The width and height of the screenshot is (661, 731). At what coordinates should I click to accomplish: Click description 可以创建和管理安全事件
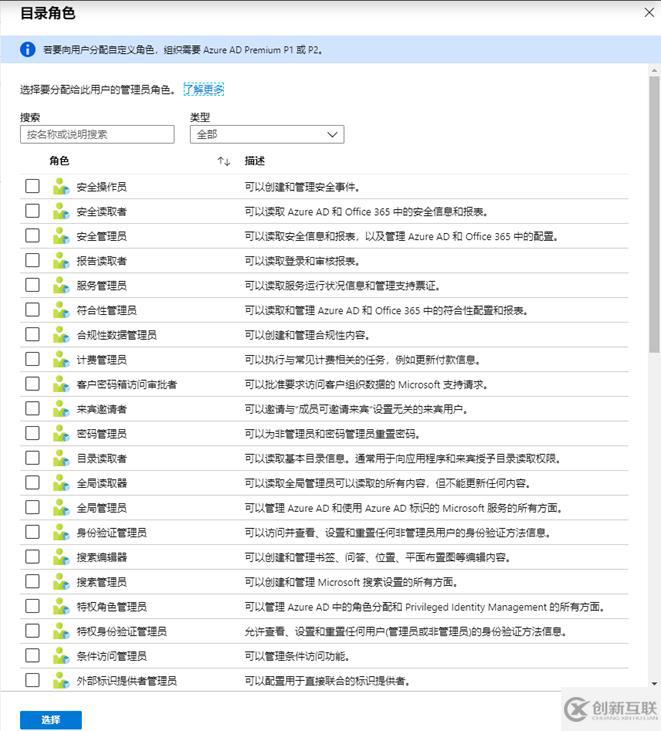click(x=302, y=187)
